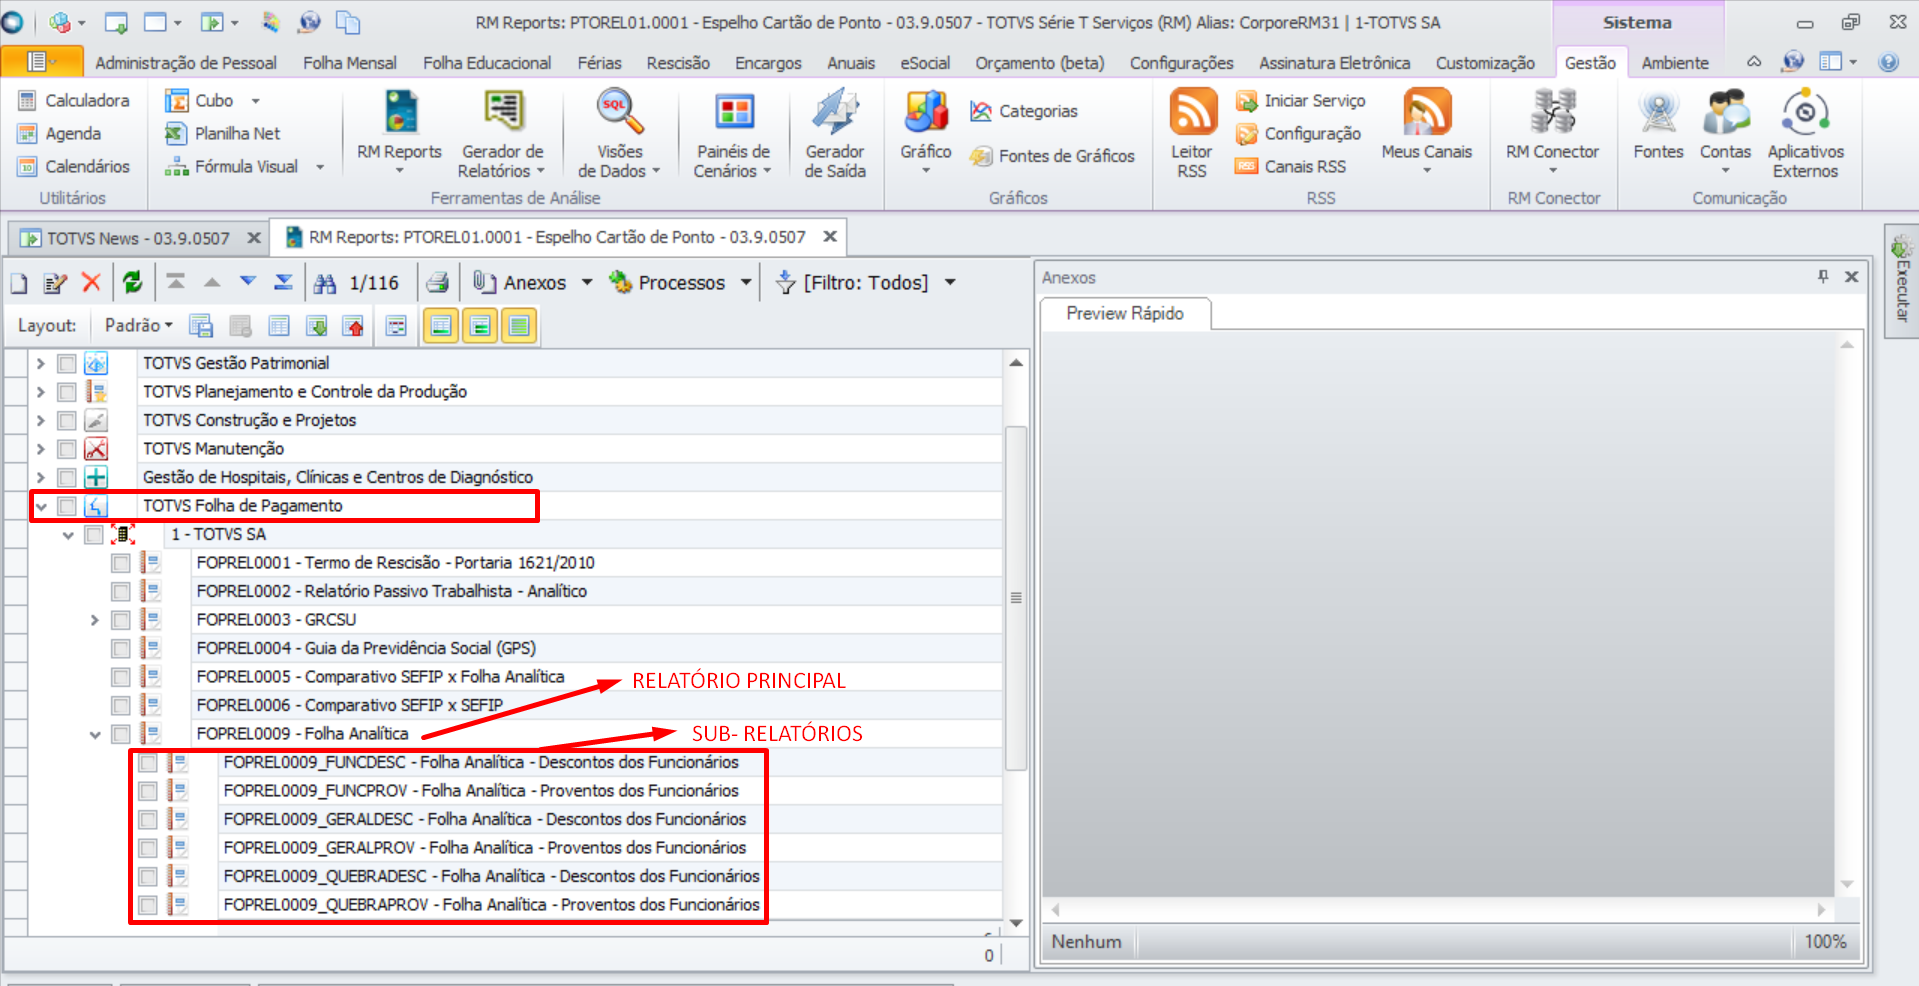1919x986 pixels.
Task: Select the Preview Rápido tab
Action: pos(1125,313)
